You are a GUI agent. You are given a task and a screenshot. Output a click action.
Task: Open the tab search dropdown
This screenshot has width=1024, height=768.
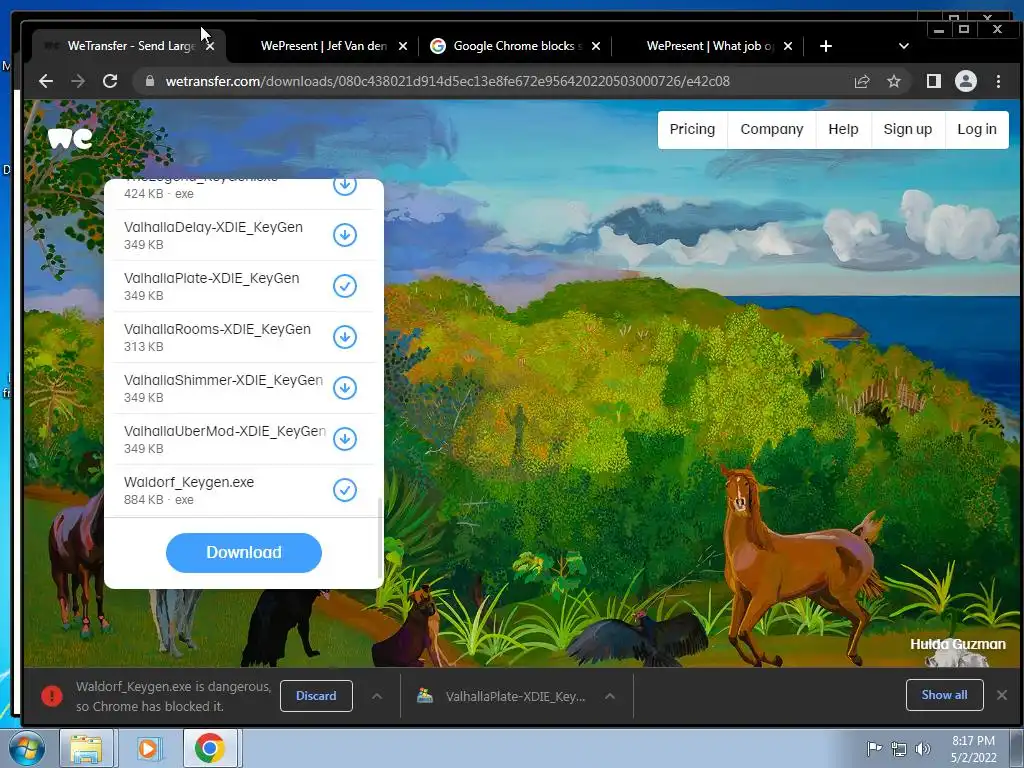[x=903, y=46]
